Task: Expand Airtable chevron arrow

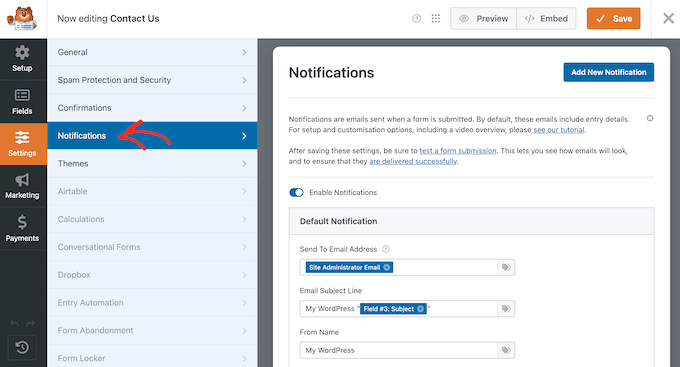Action: pyautogui.click(x=244, y=191)
